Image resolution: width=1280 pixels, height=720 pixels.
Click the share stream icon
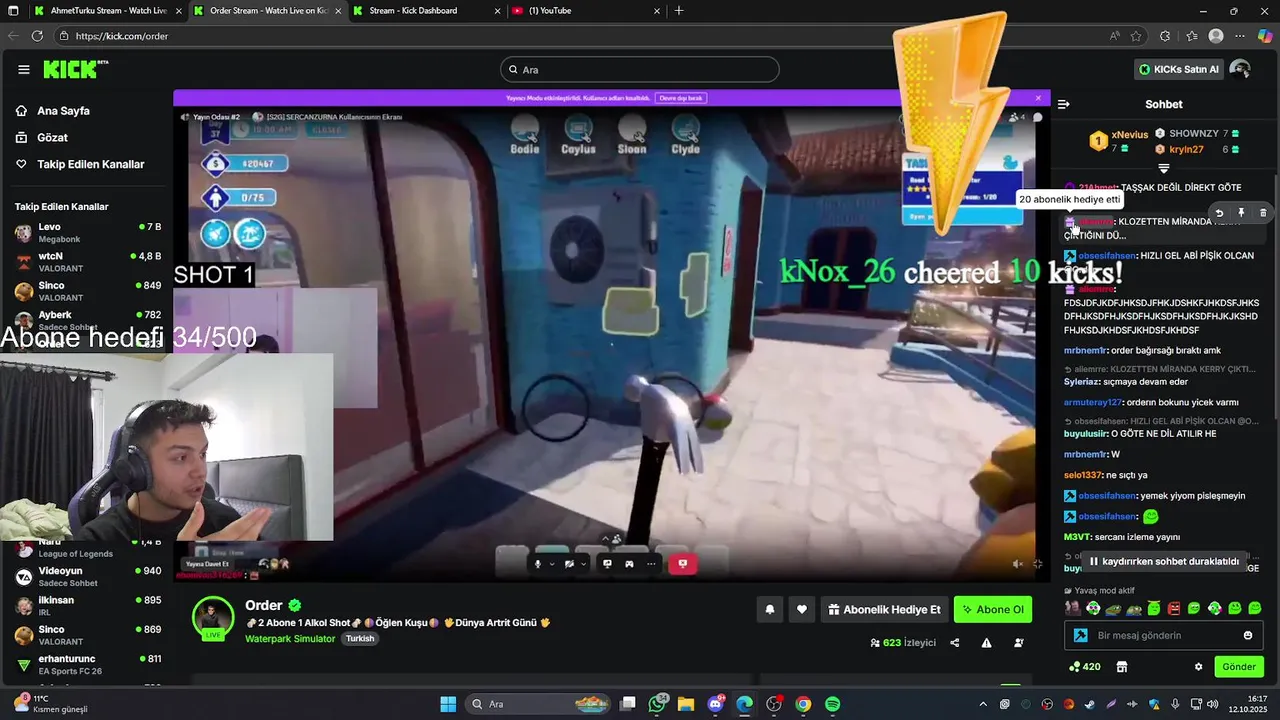955,643
